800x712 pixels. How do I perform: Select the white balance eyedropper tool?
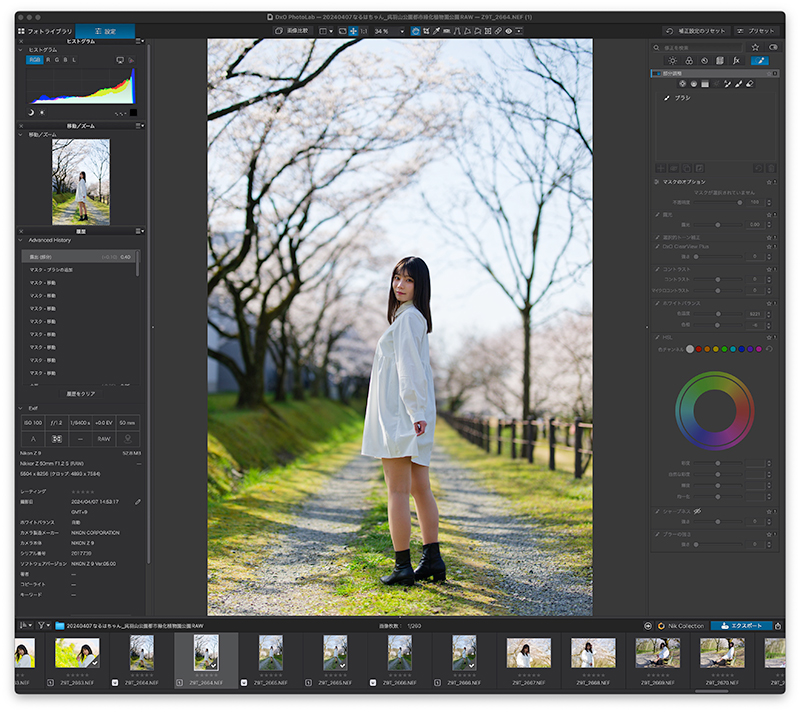click(436, 31)
